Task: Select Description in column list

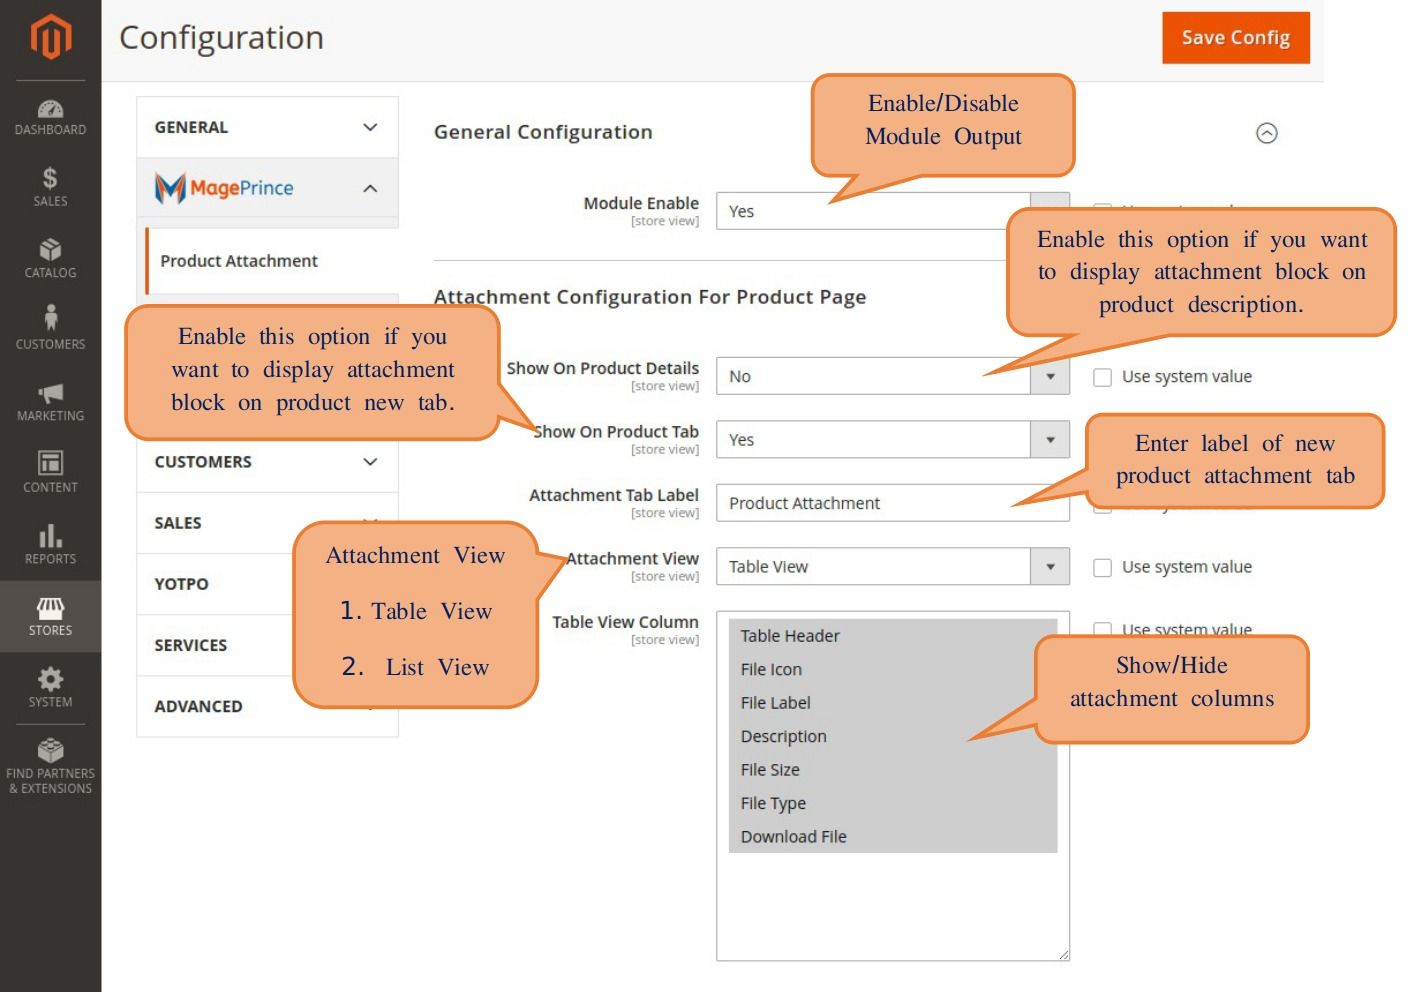Action: tap(893, 736)
